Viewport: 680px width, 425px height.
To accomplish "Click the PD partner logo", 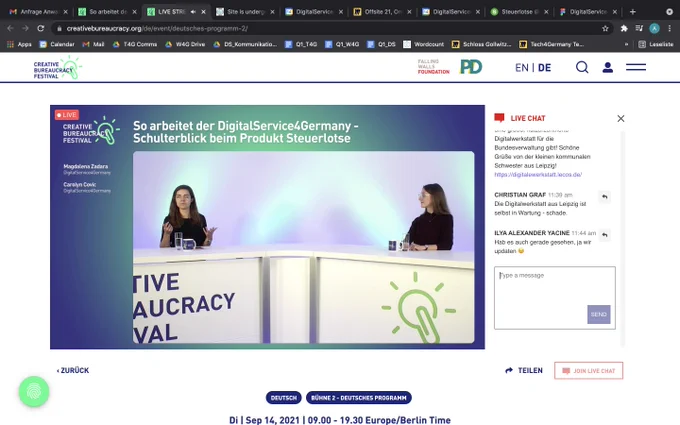I will coord(471,67).
